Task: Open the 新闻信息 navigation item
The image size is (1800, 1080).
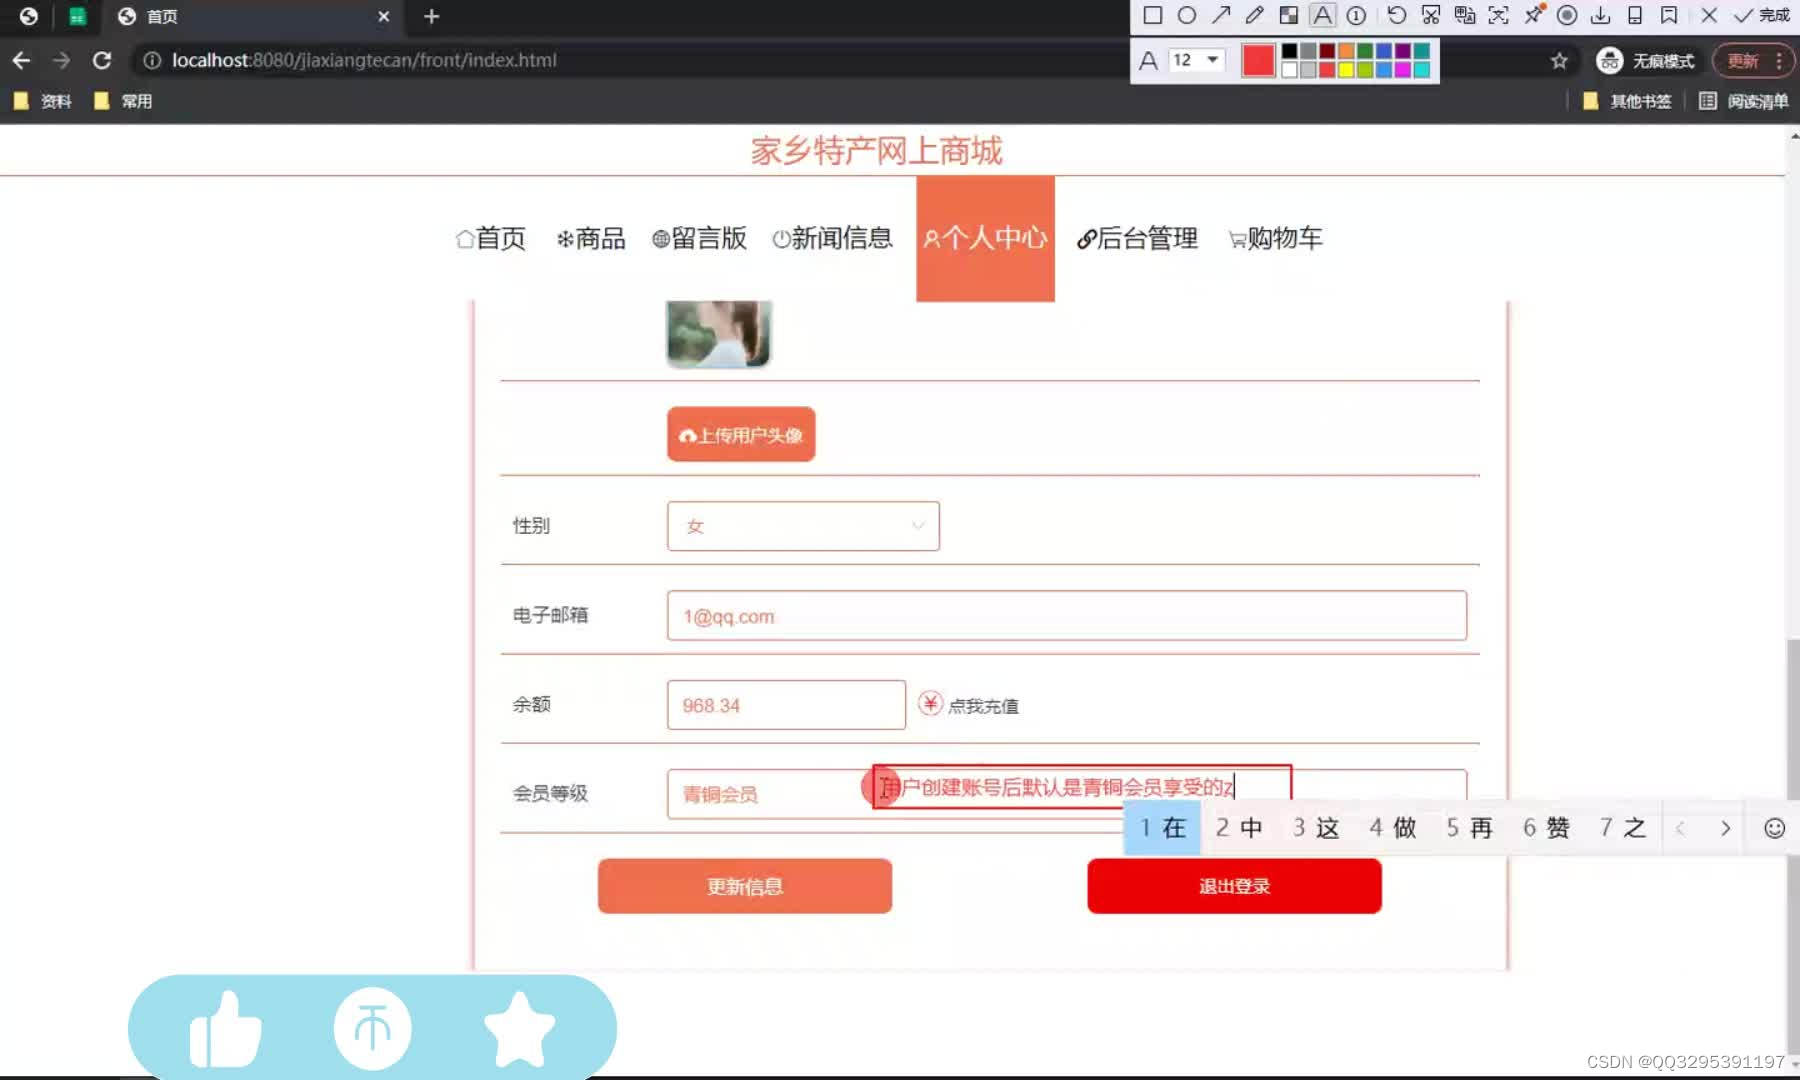Action: (832, 238)
